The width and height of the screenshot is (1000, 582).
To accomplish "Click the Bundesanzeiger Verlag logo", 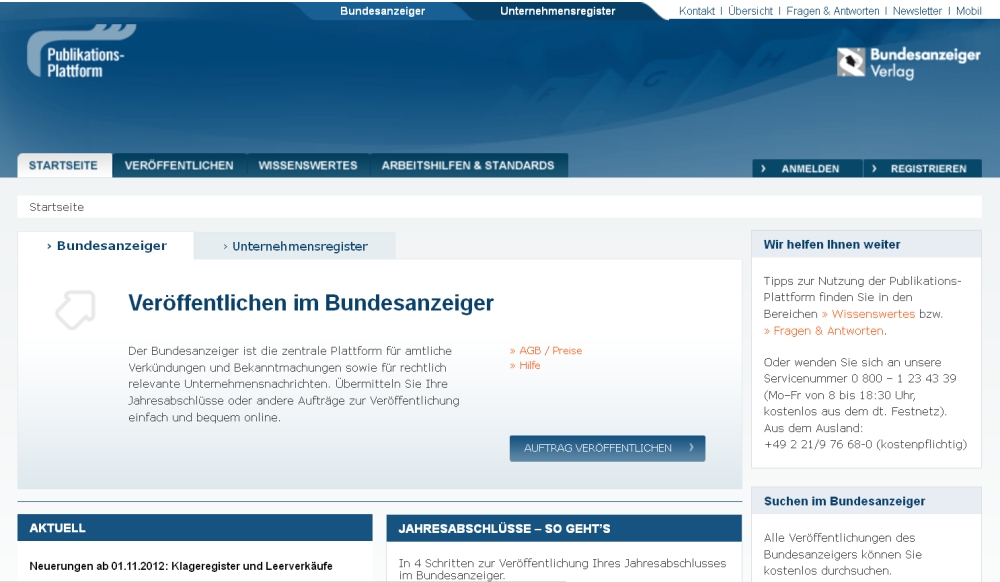I will (908, 63).
